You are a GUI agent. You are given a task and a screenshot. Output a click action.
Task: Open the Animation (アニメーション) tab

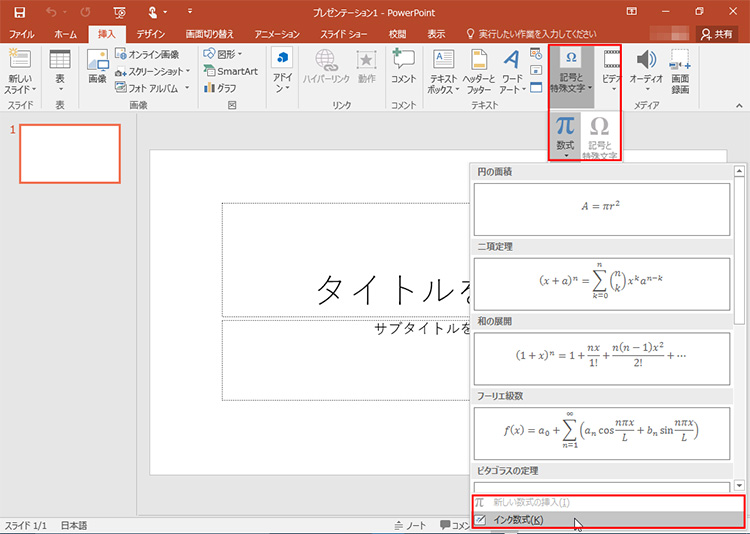point(277,34)
